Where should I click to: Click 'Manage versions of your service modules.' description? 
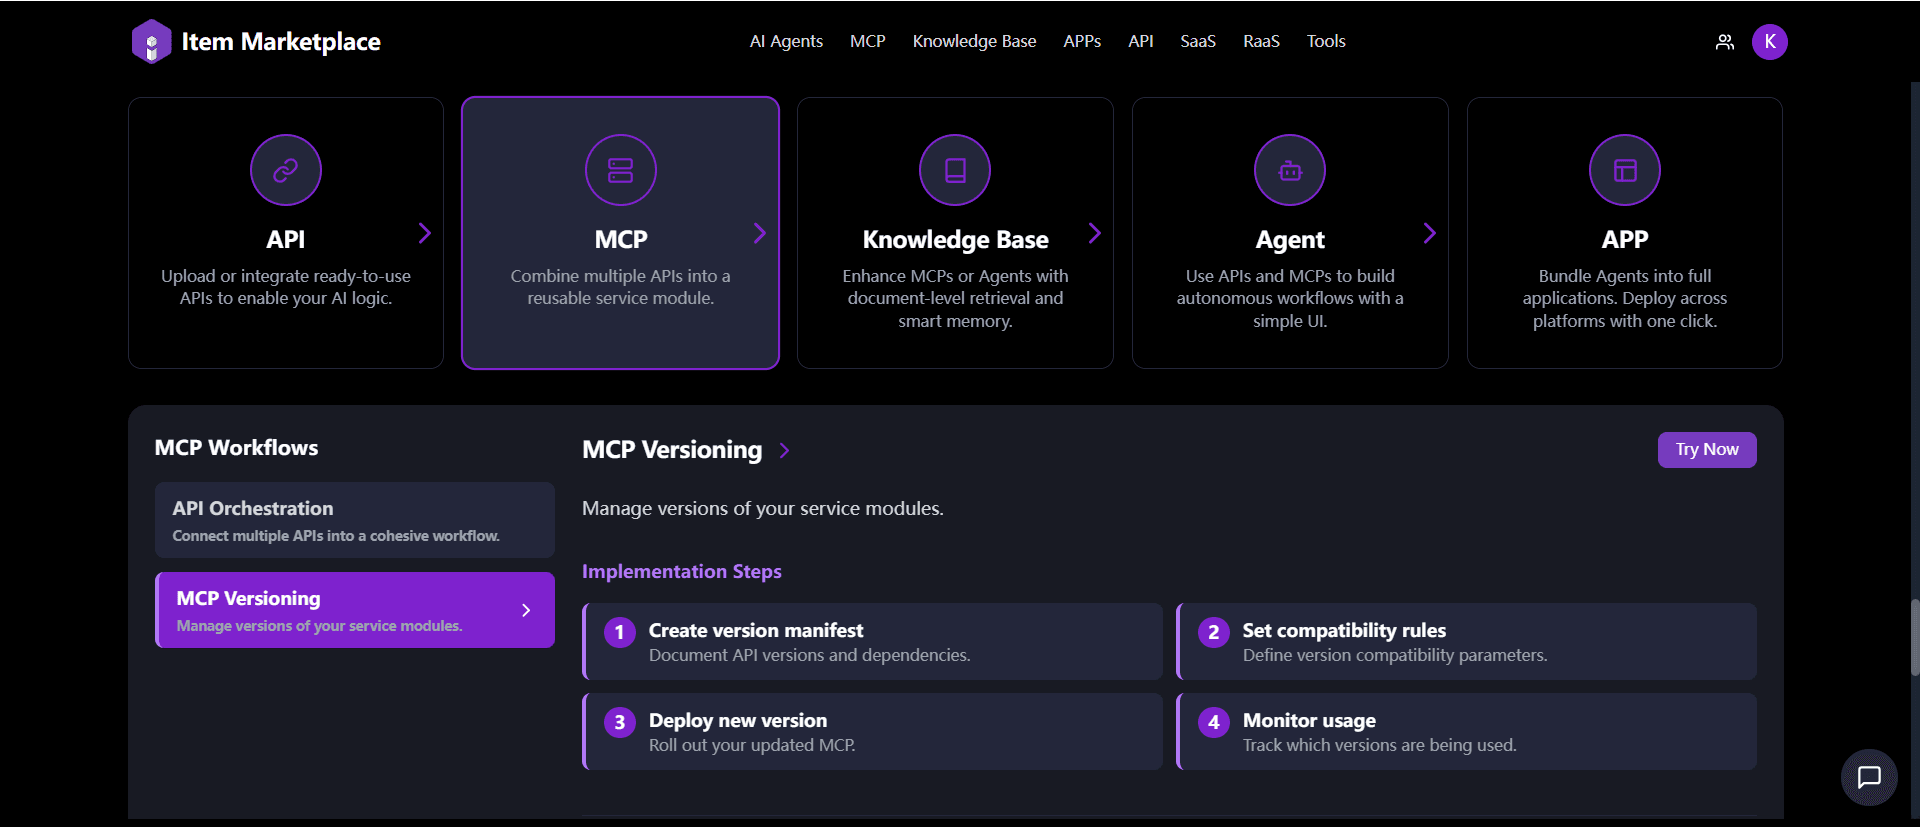763,509
